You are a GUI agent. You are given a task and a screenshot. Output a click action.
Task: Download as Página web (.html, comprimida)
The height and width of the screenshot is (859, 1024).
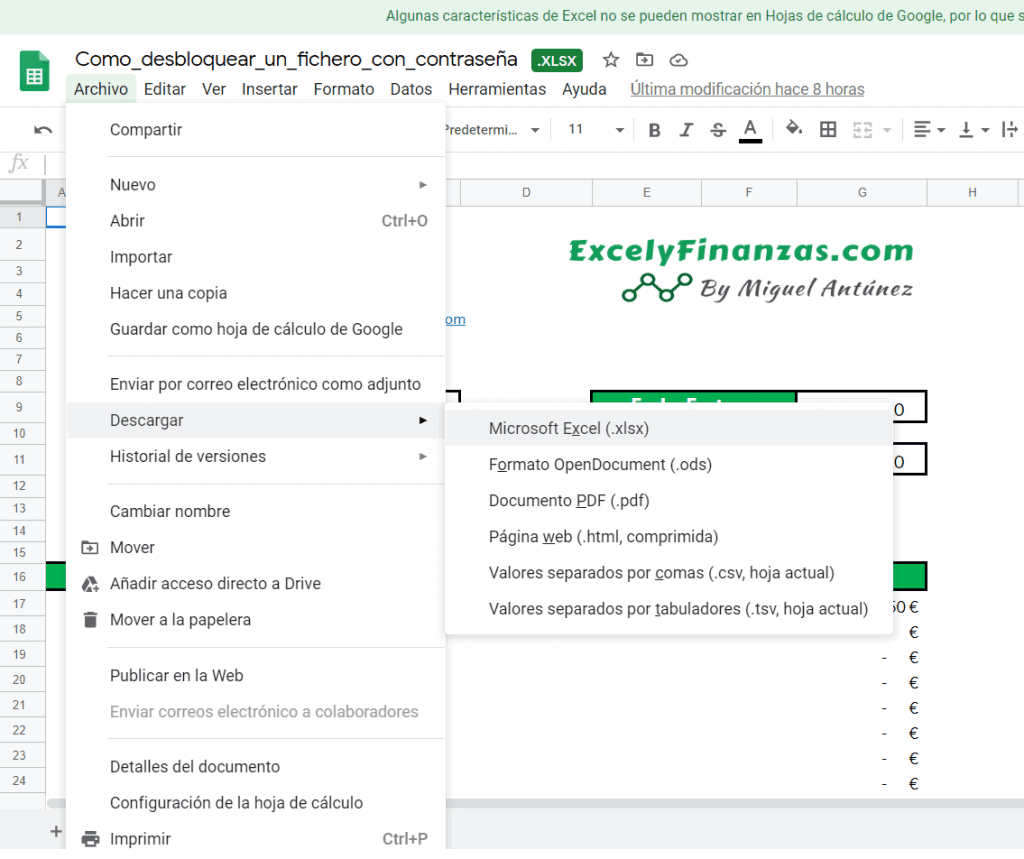click(x=669, y=537)
